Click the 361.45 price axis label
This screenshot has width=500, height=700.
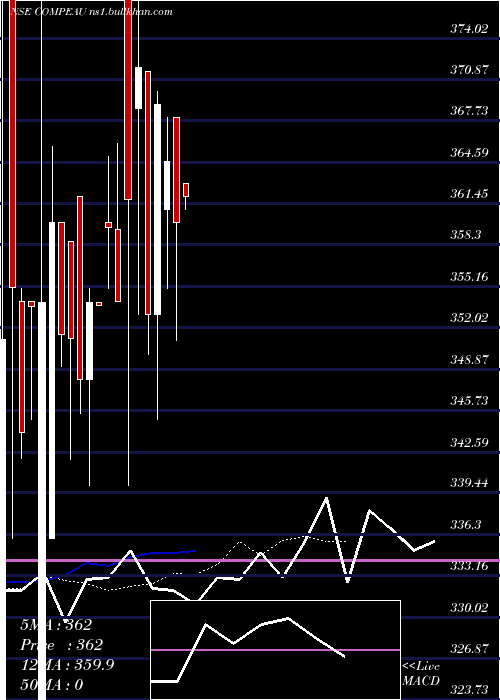tap(469, 194)
